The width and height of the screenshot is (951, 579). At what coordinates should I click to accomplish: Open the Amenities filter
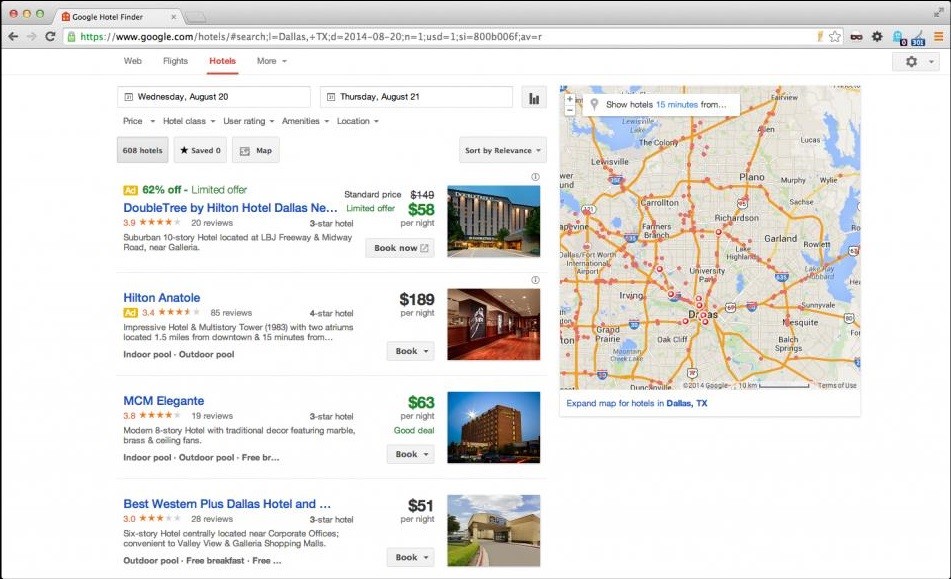[x=306, y=121]
